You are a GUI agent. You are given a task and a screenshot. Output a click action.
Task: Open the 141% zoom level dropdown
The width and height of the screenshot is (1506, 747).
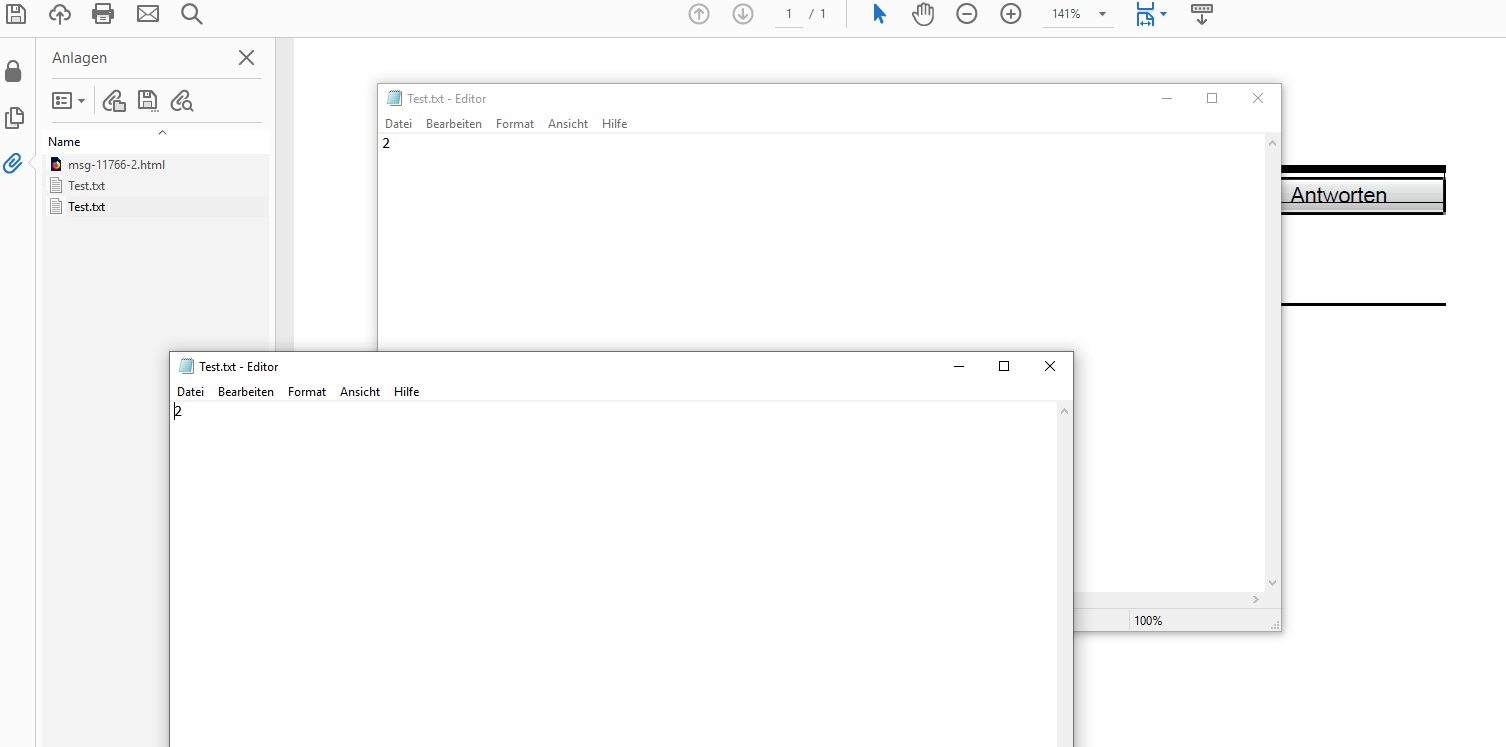(x=1102, y=14)
